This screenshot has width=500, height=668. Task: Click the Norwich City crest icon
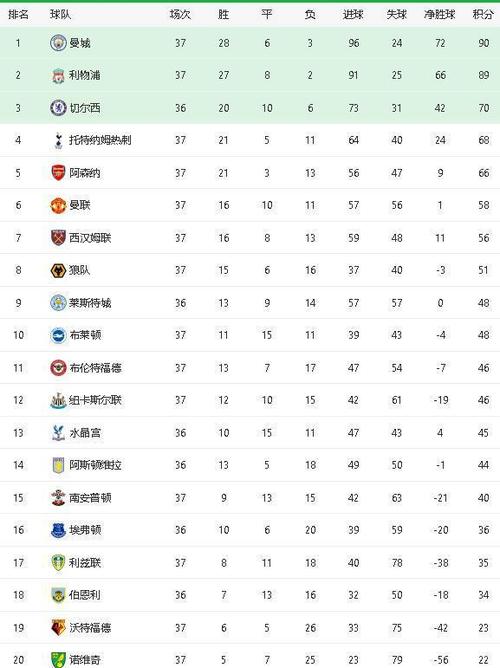[x=58, y=660]
